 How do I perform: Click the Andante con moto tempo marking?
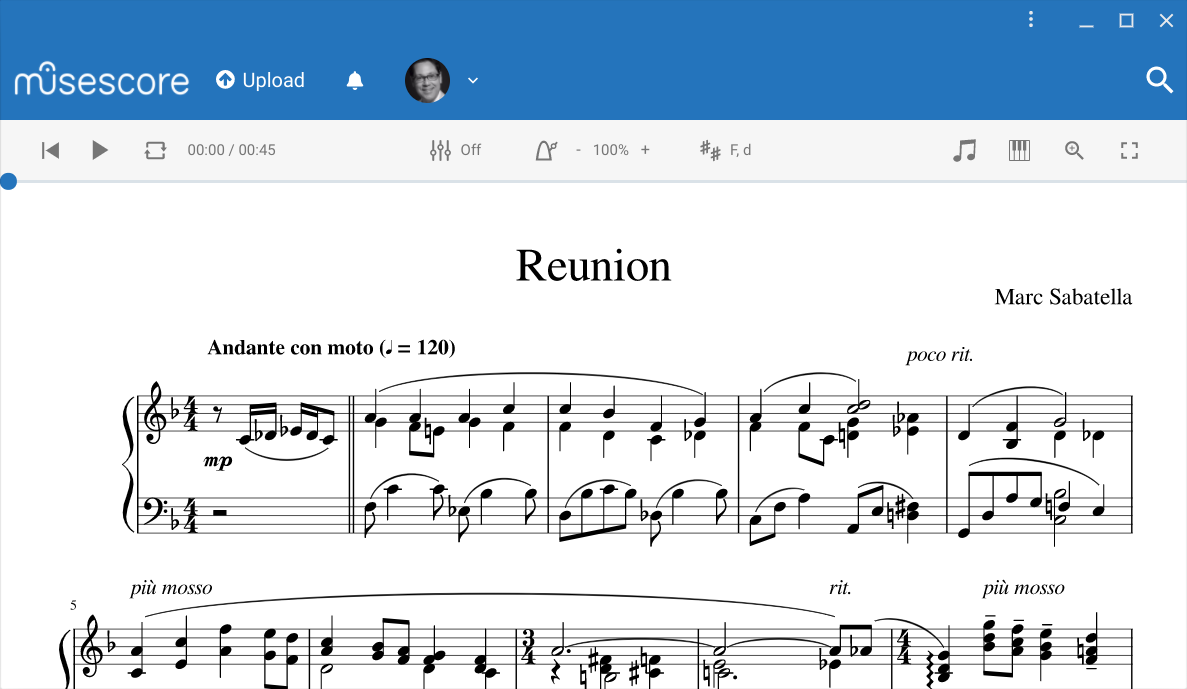pos(331,348)
